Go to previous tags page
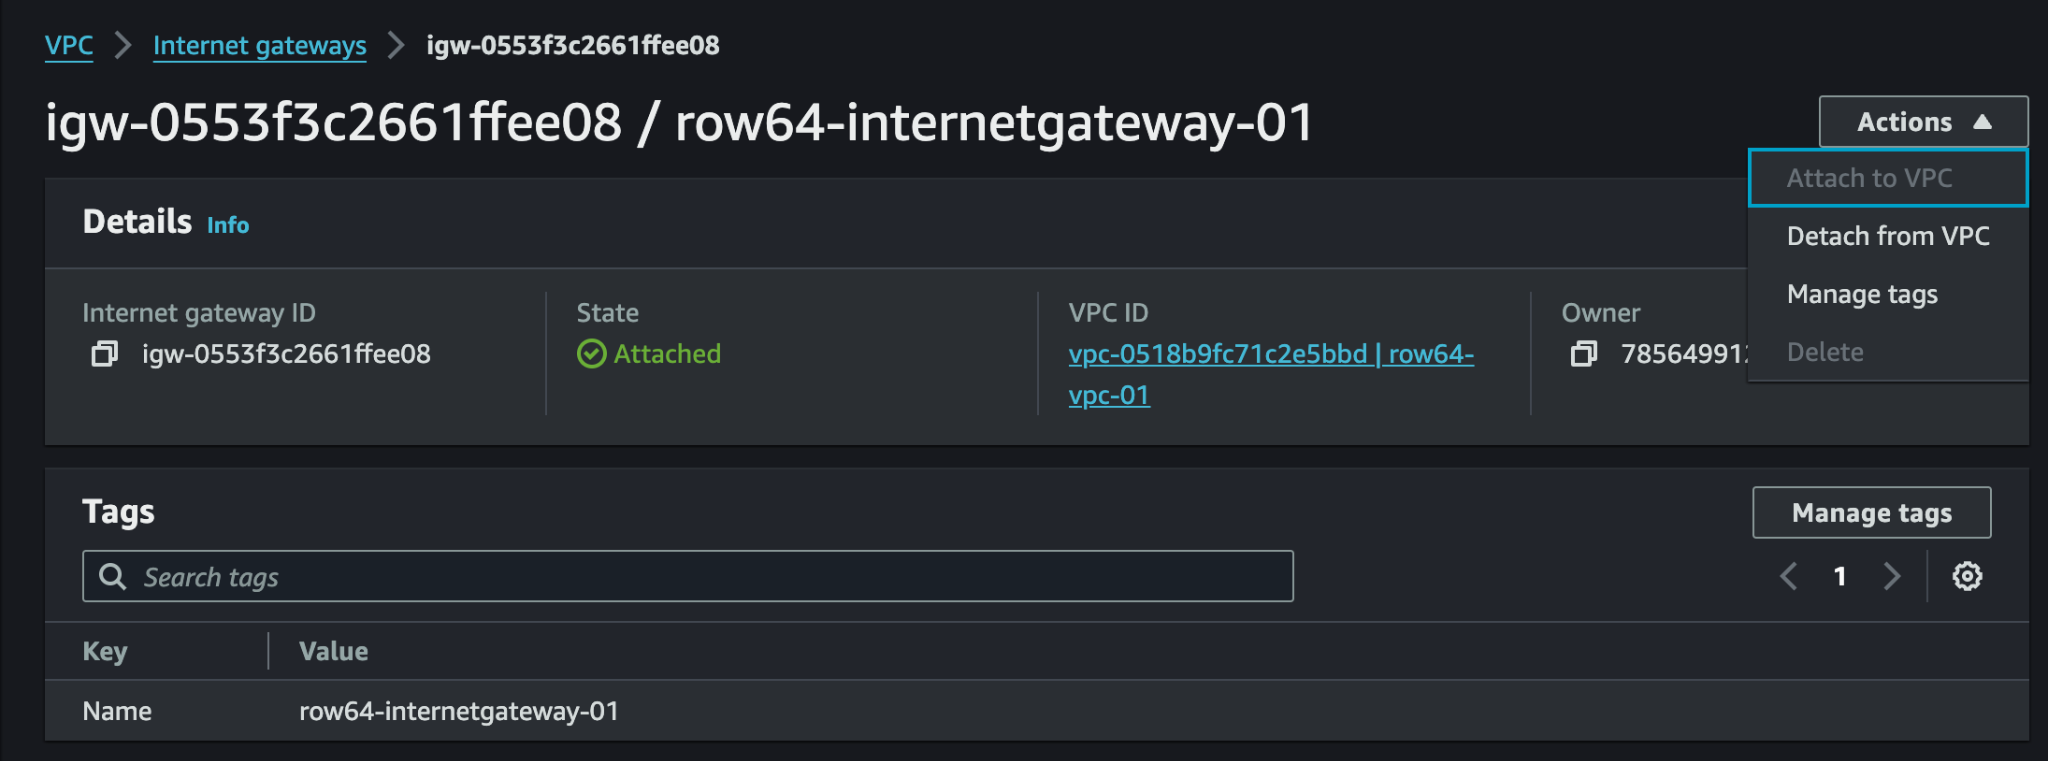This screenshot has width=2048, height=761. click(1789, 576)
